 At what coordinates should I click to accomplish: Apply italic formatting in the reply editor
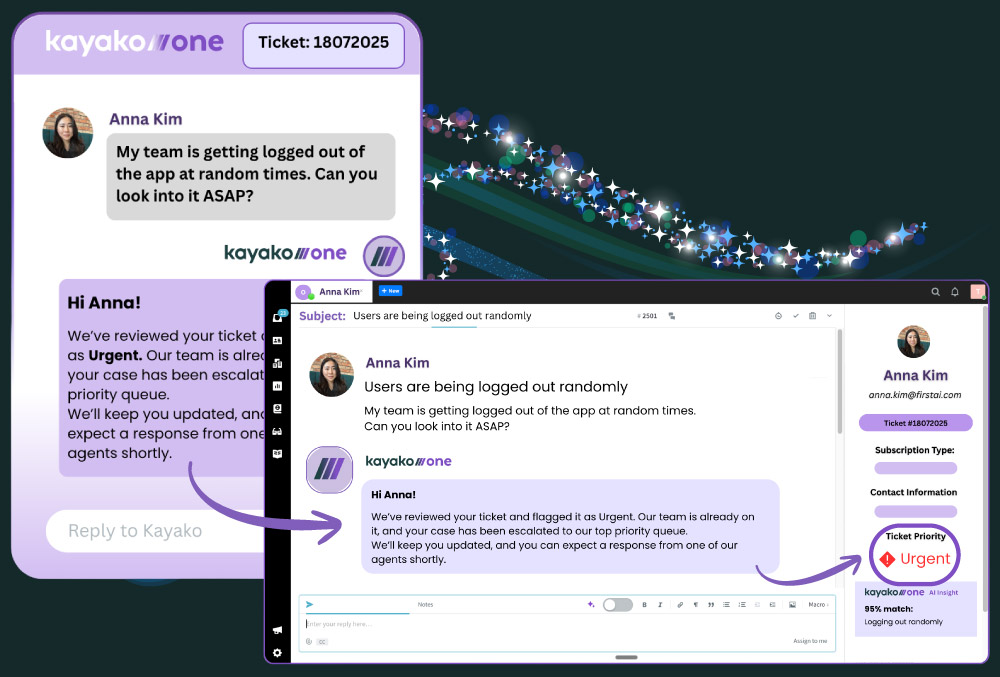tap(660, 604)
